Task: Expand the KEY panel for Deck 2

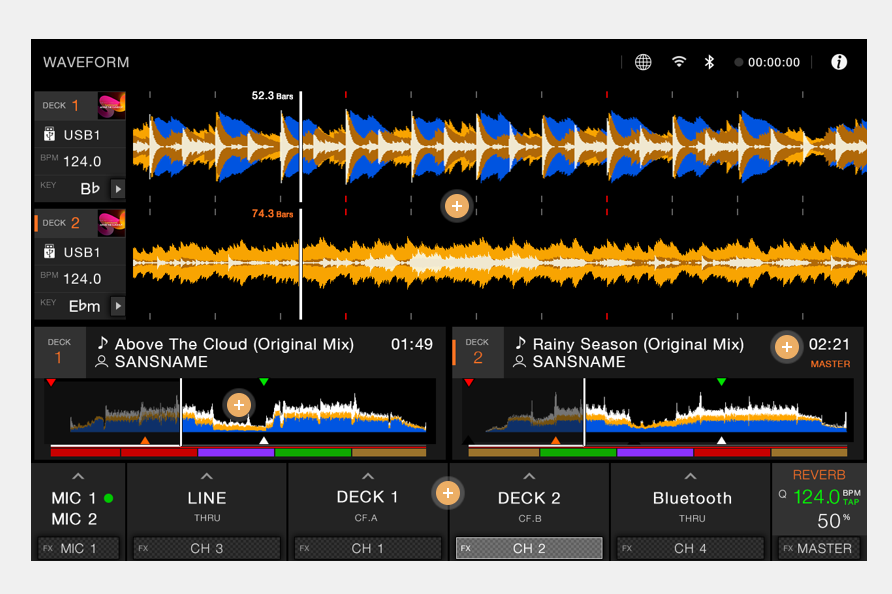Action: [x=118, y=305]
